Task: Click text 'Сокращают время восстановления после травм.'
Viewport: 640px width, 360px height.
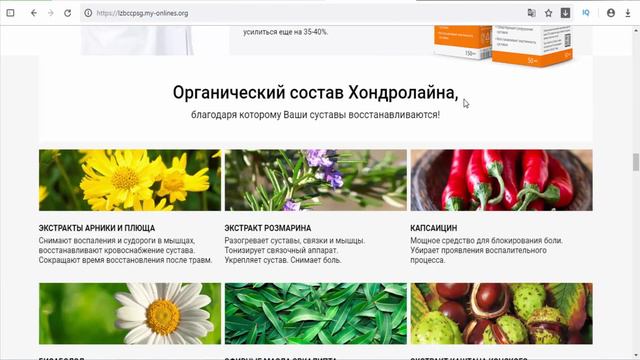Action: [125, 260]
